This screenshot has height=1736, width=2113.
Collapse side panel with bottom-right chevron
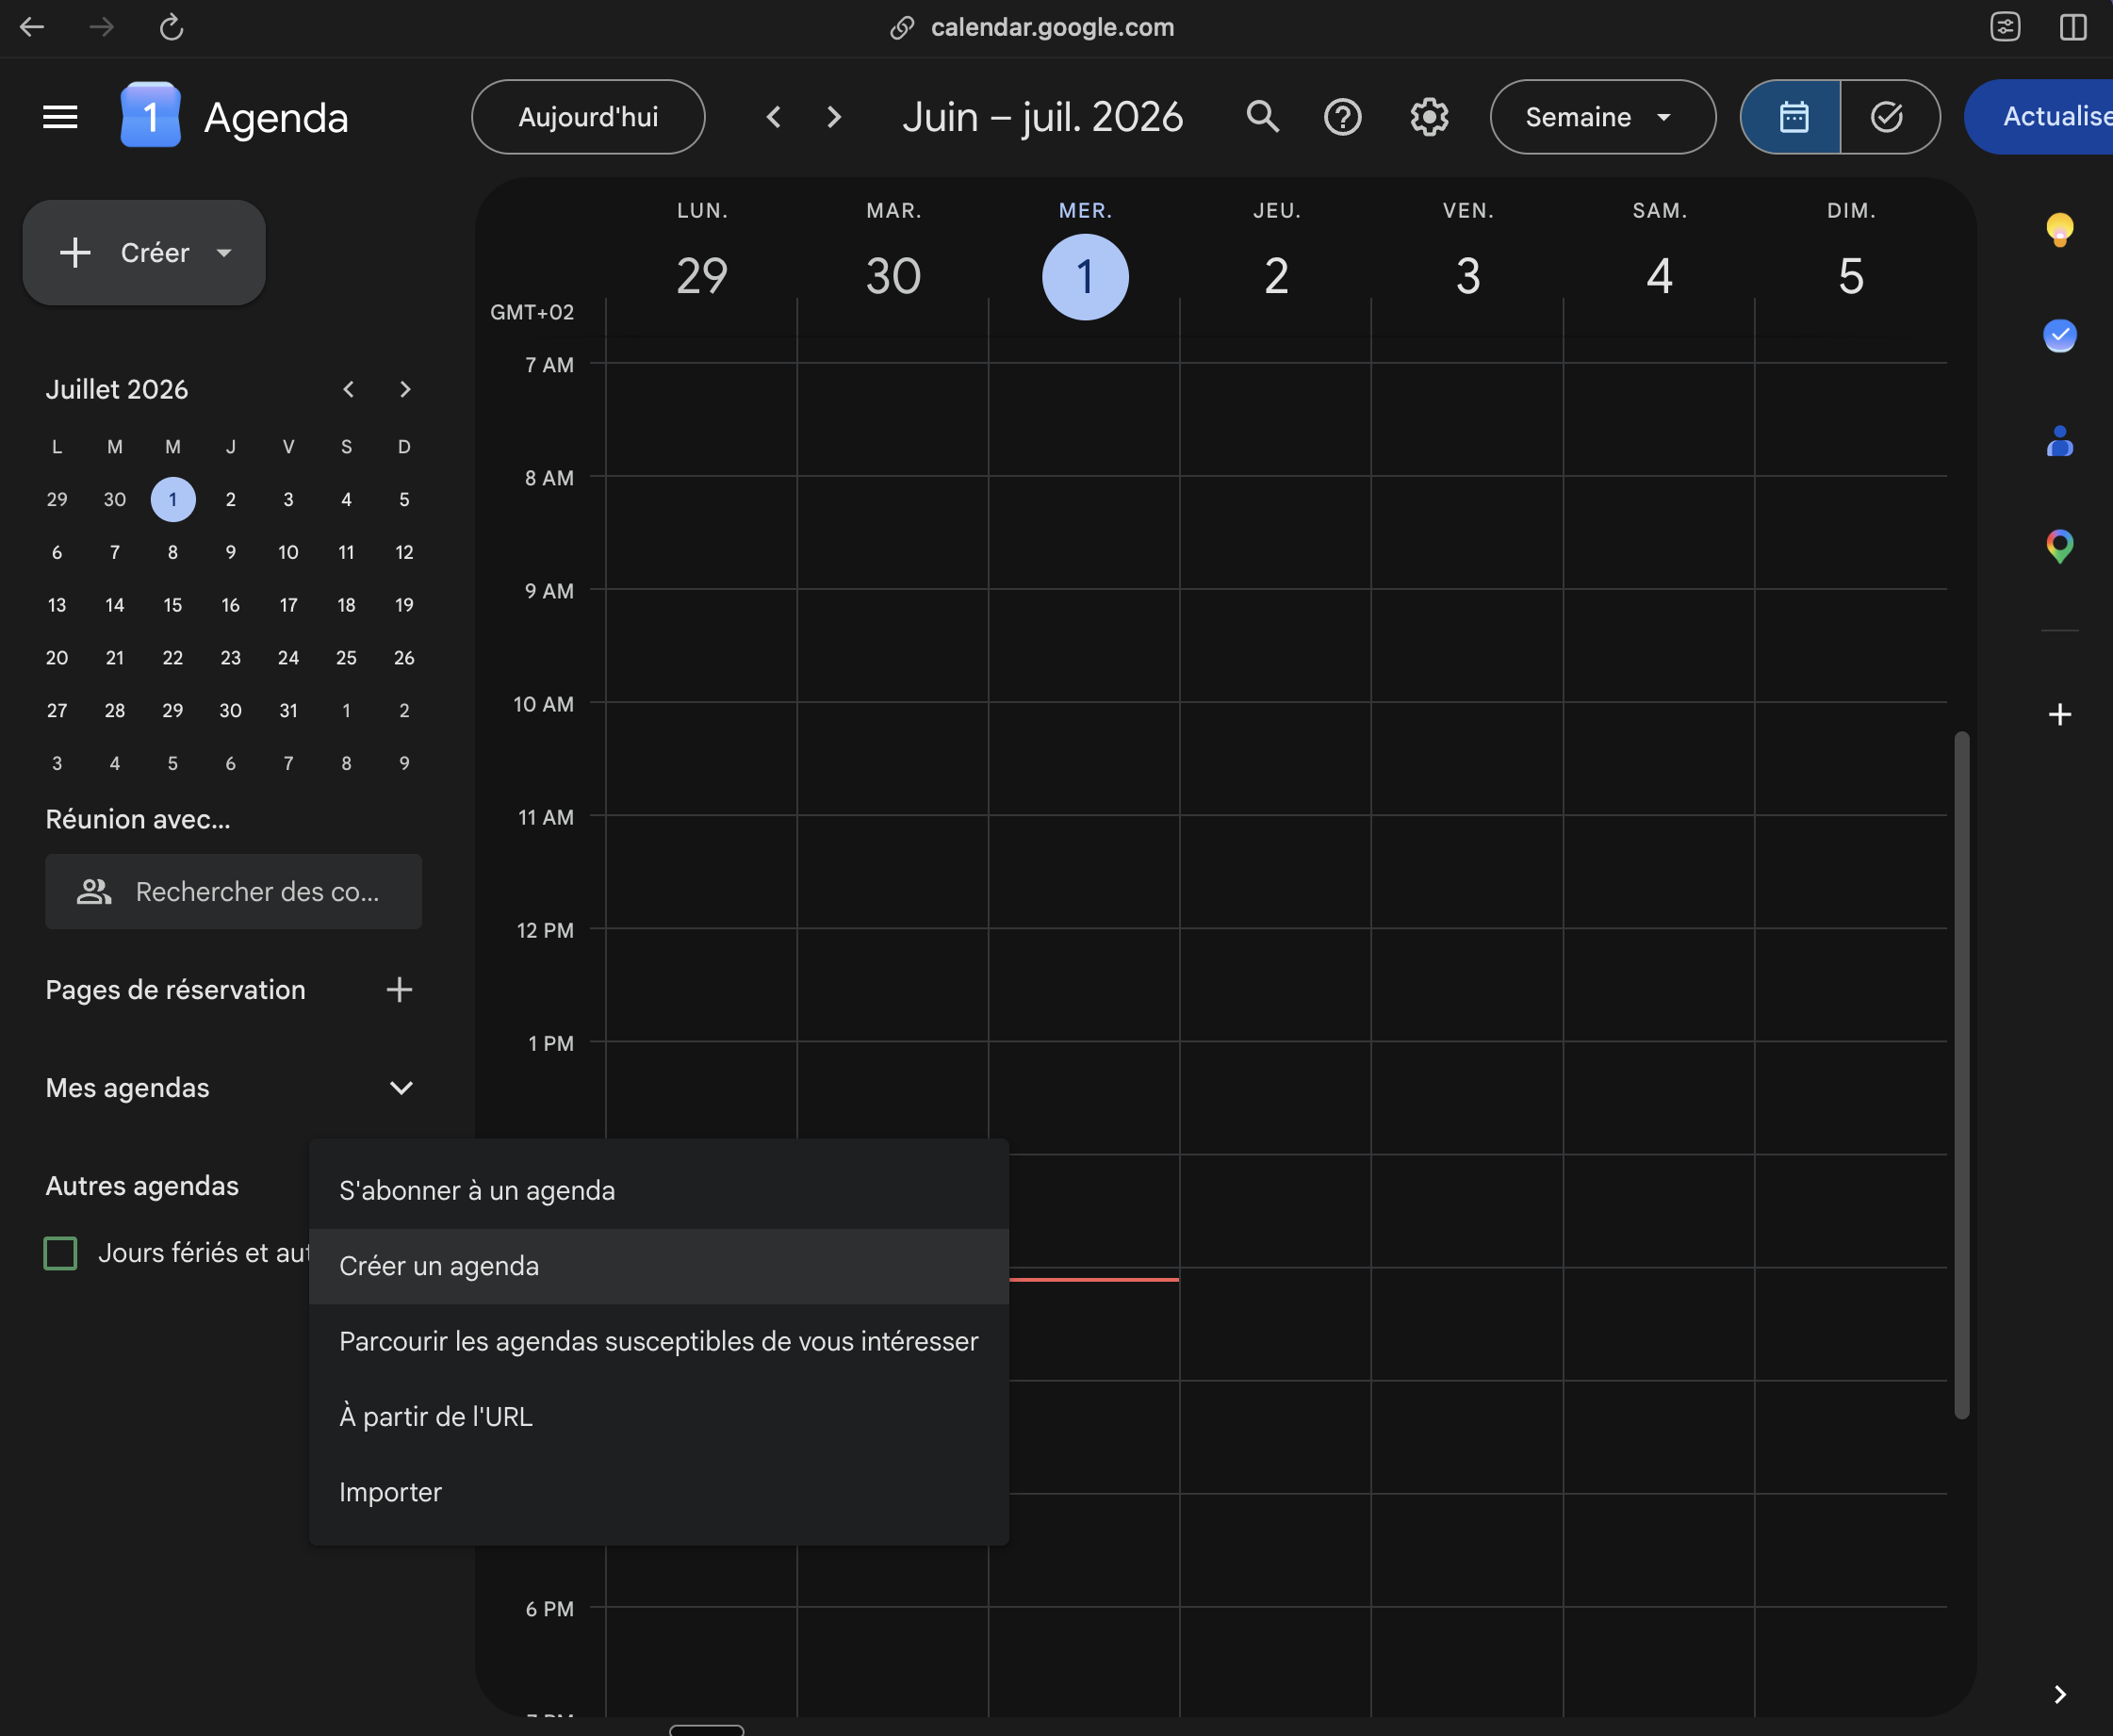click(2059, 1694)
